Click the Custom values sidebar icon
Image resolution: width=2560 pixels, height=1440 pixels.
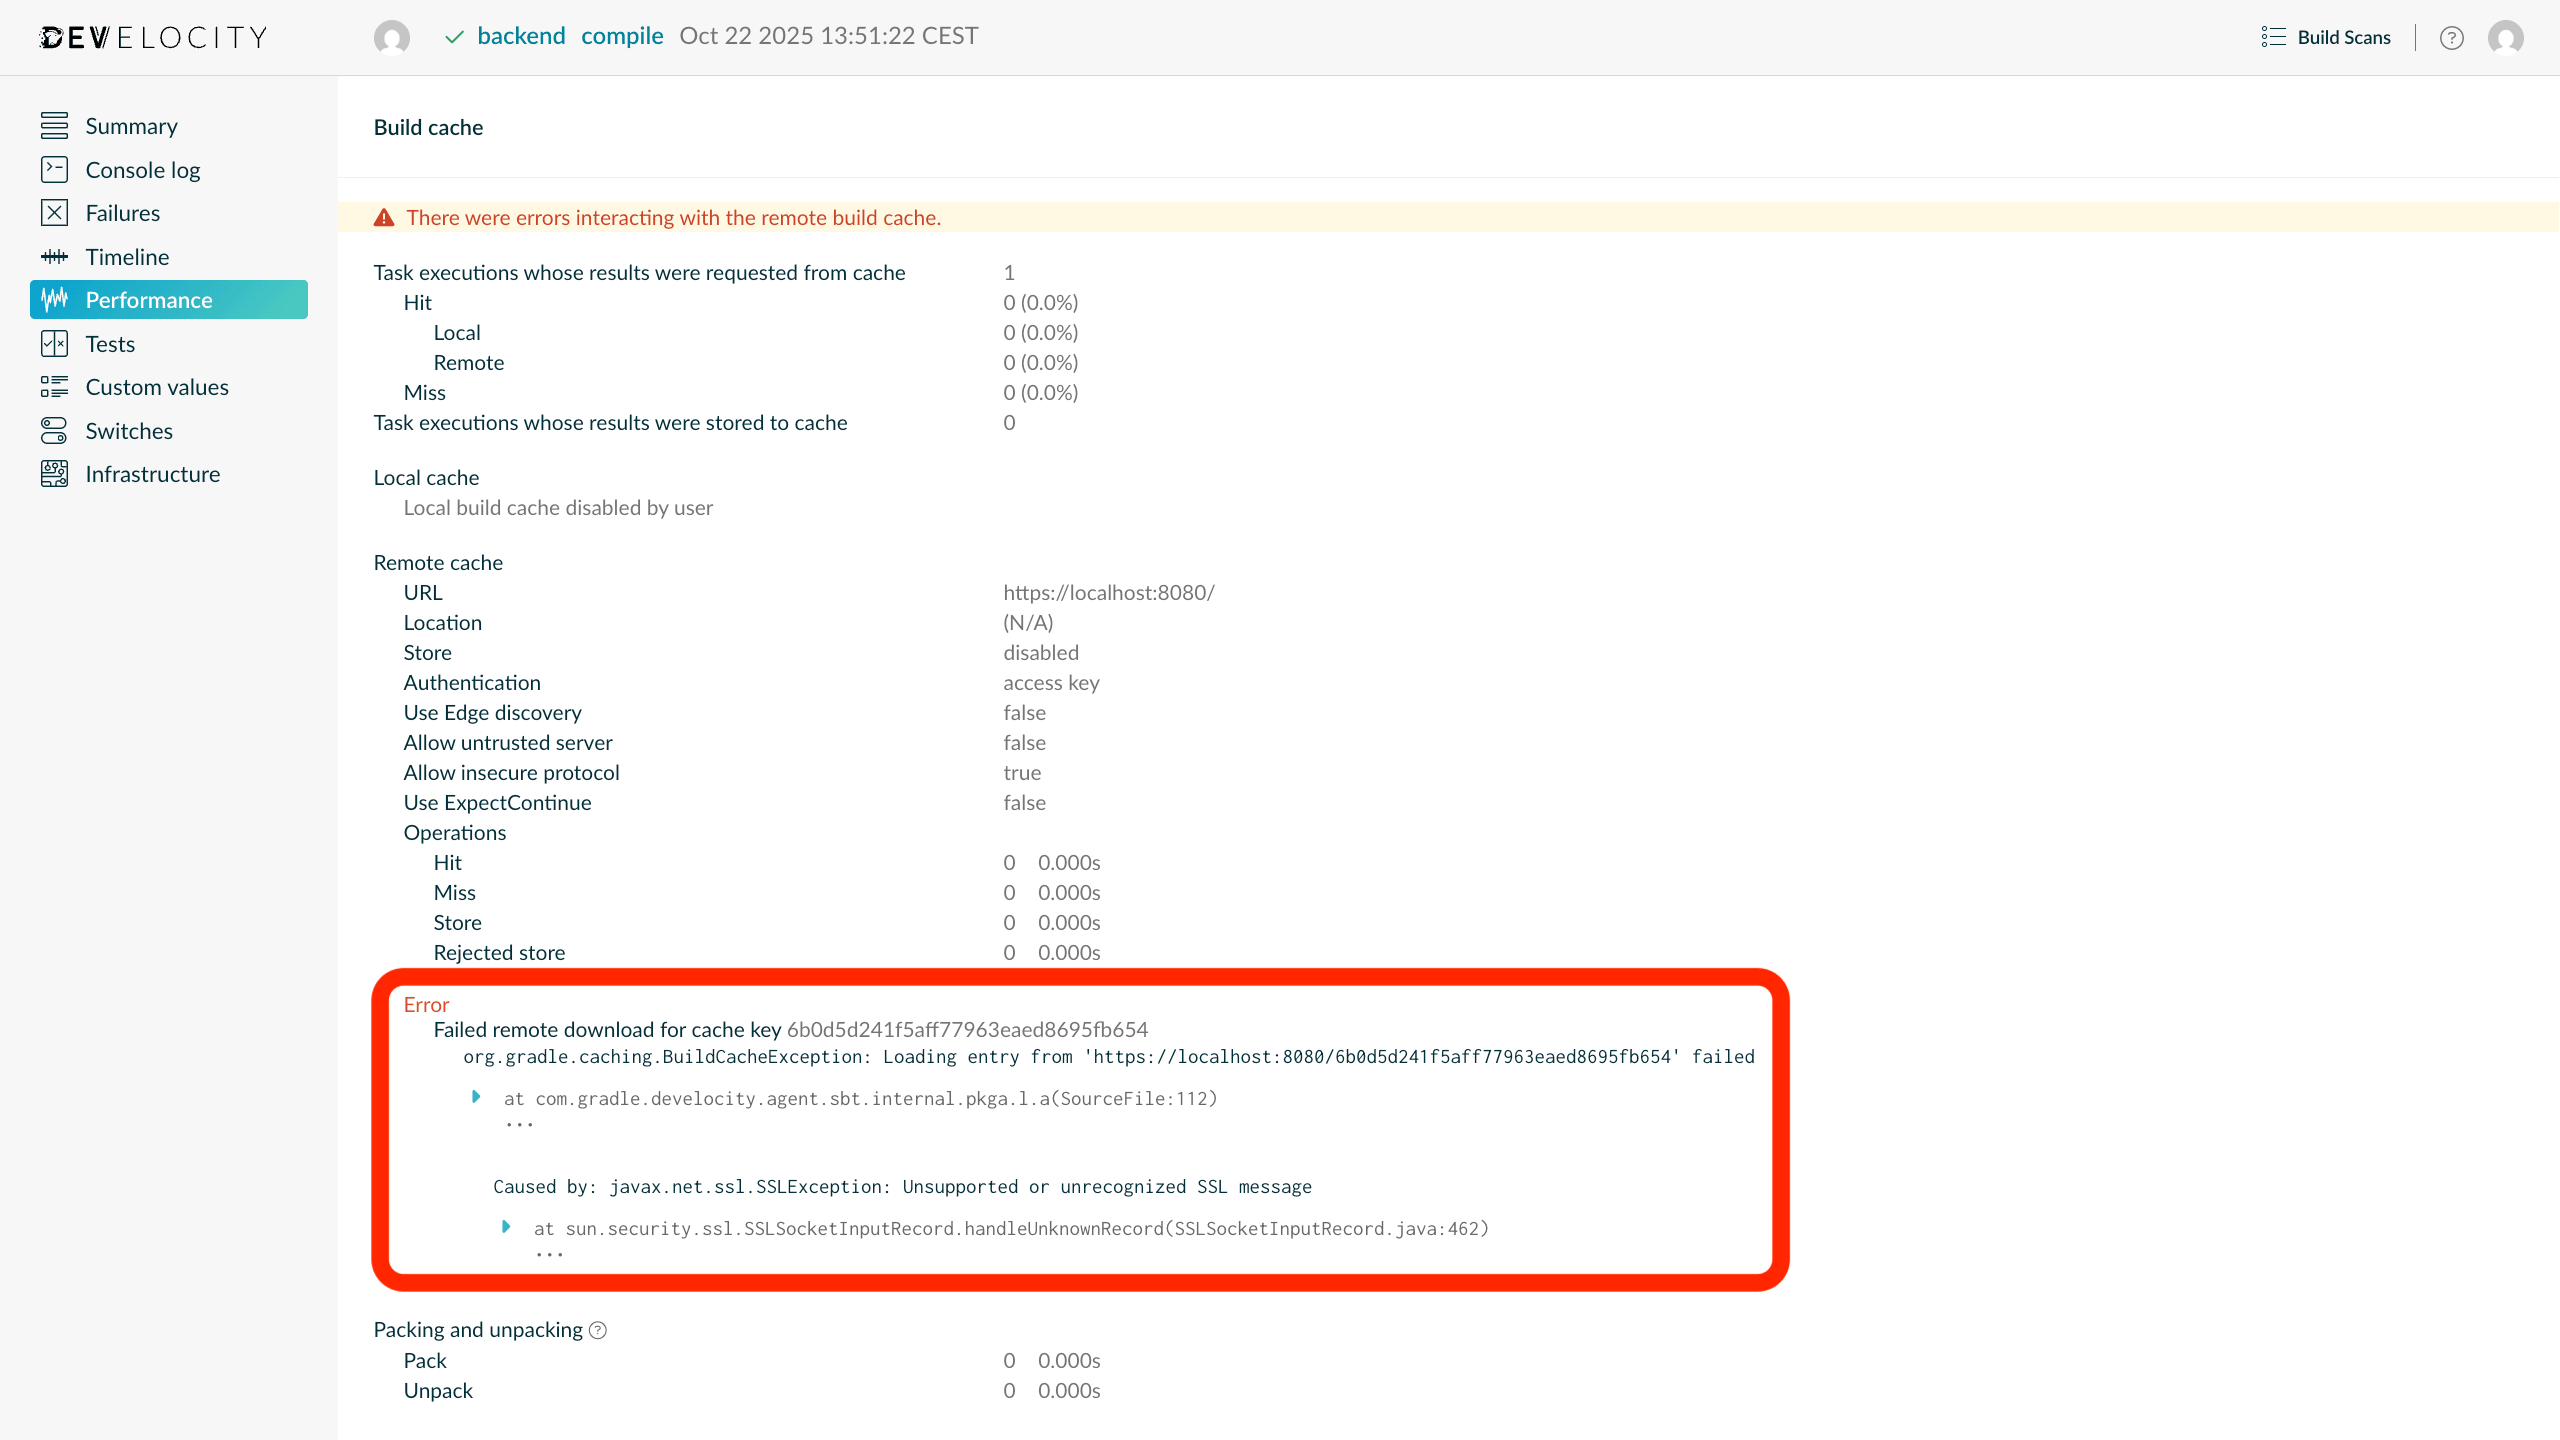click(55, 387)
